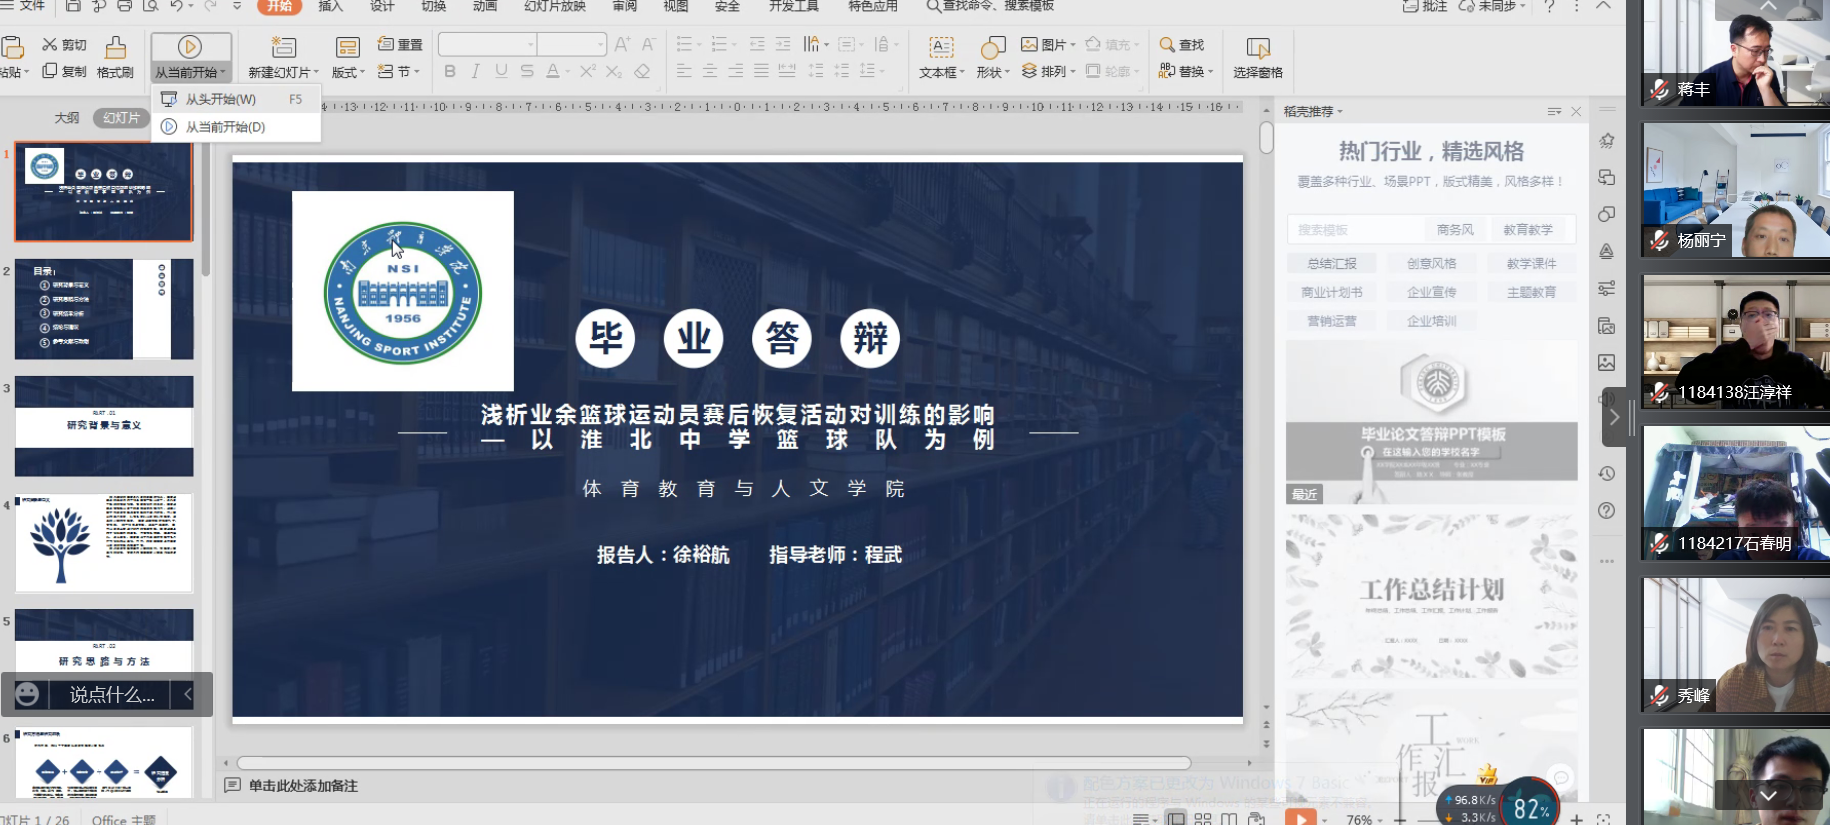Viewport: 1830px width, 835px height.
Task: Justify text alignment
Action: pyautogui.click(x=762, y=71)
